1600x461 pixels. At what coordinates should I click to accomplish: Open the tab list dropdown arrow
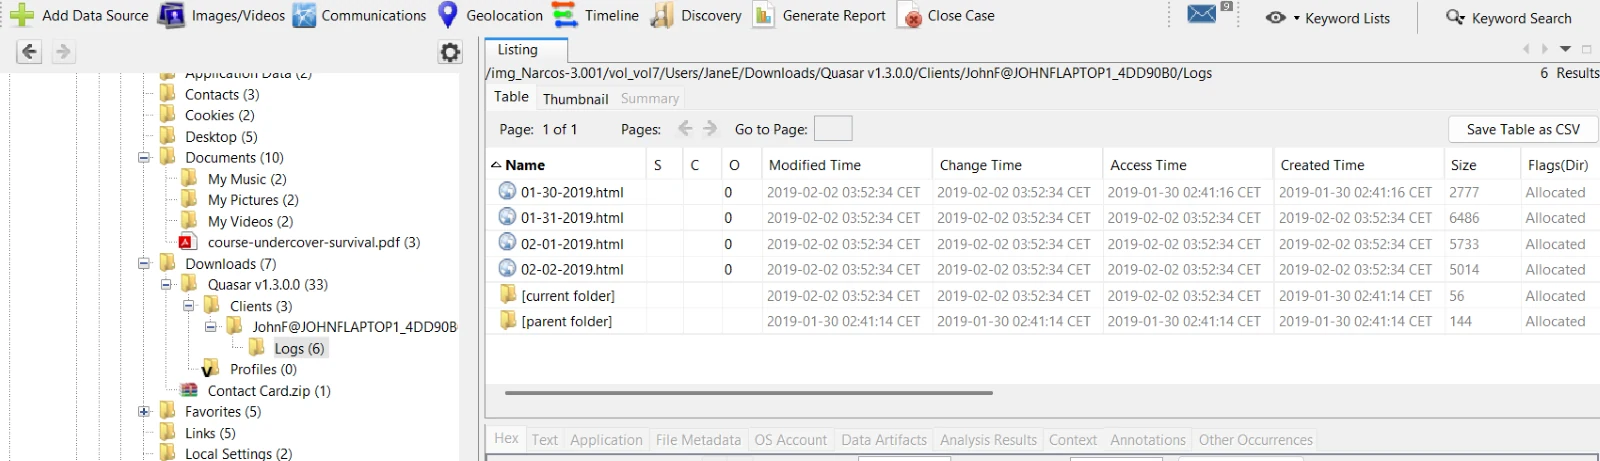1566,49
